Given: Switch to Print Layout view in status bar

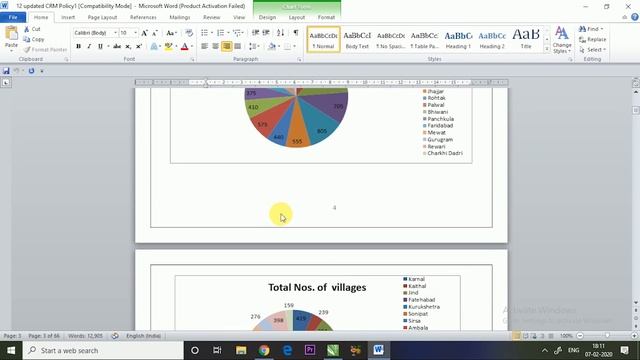Looking at the screenshot, I should pos(516,336).
